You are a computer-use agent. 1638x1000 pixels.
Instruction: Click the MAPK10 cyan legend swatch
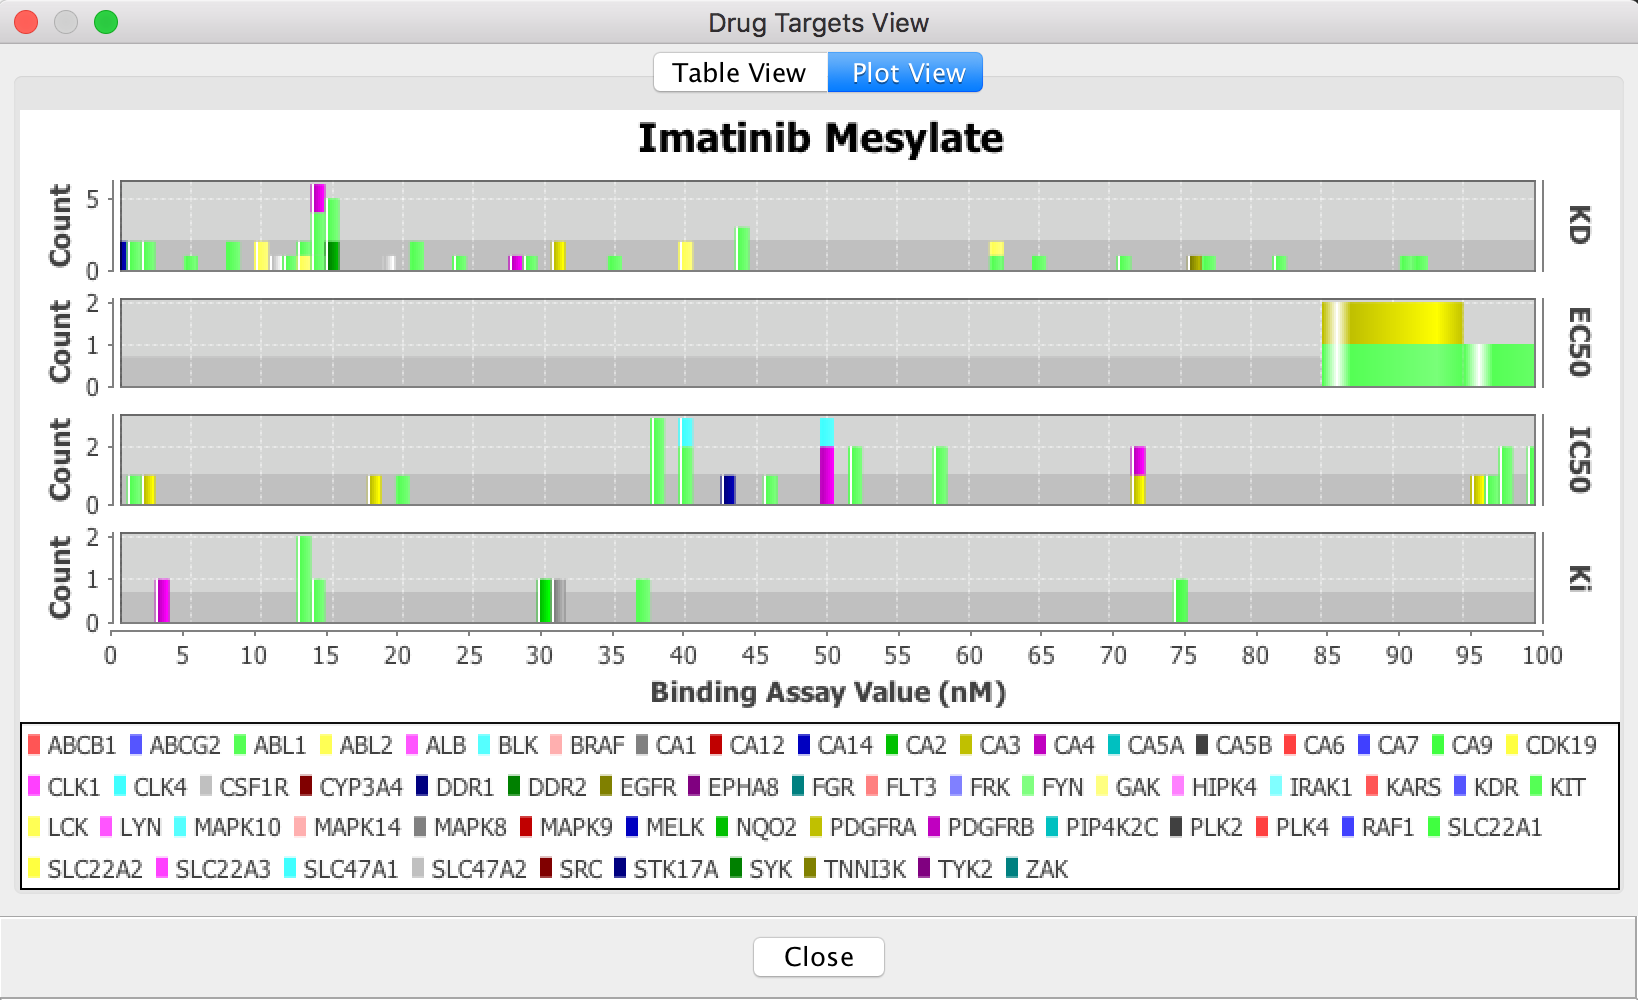click(x=181, y=828)
